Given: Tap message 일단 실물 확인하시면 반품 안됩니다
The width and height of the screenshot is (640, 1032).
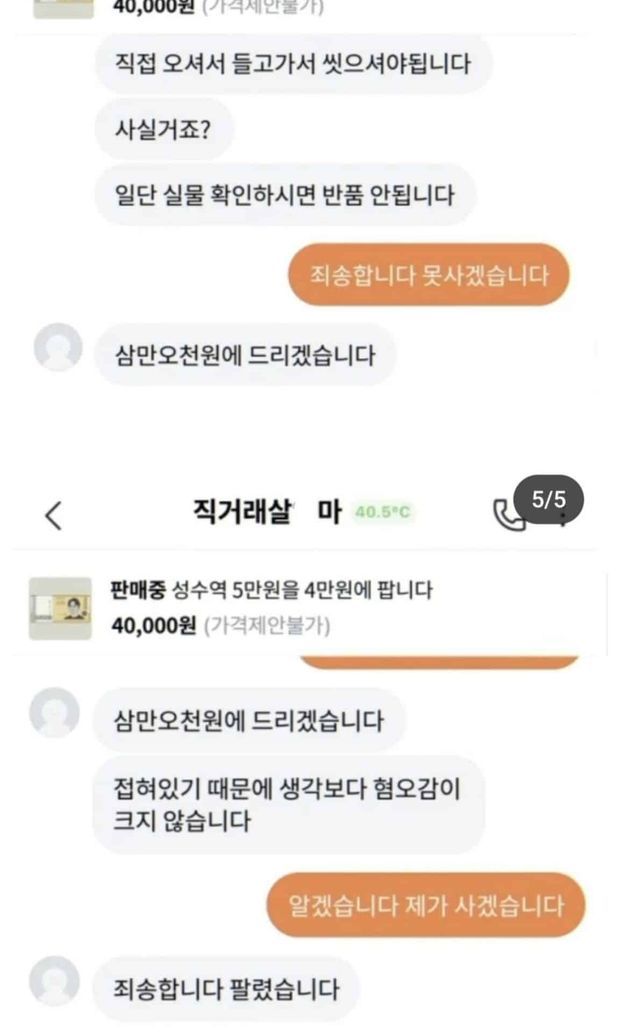Looking at the screenshot, I should coord(284,194).
